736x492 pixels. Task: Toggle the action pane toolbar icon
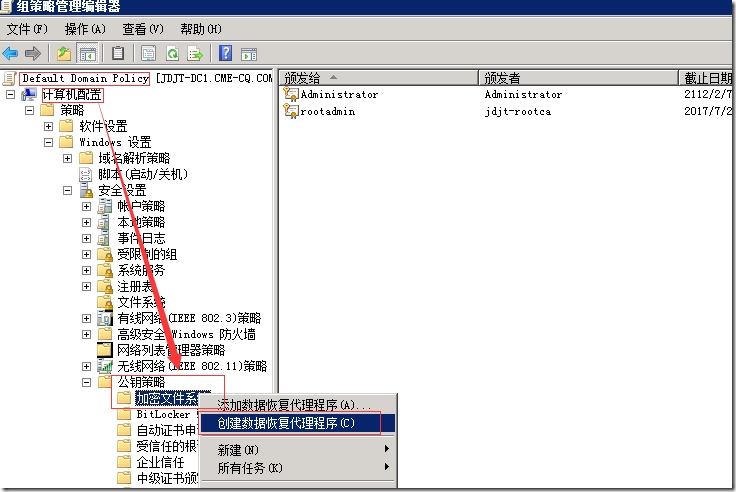pos(249,54)
